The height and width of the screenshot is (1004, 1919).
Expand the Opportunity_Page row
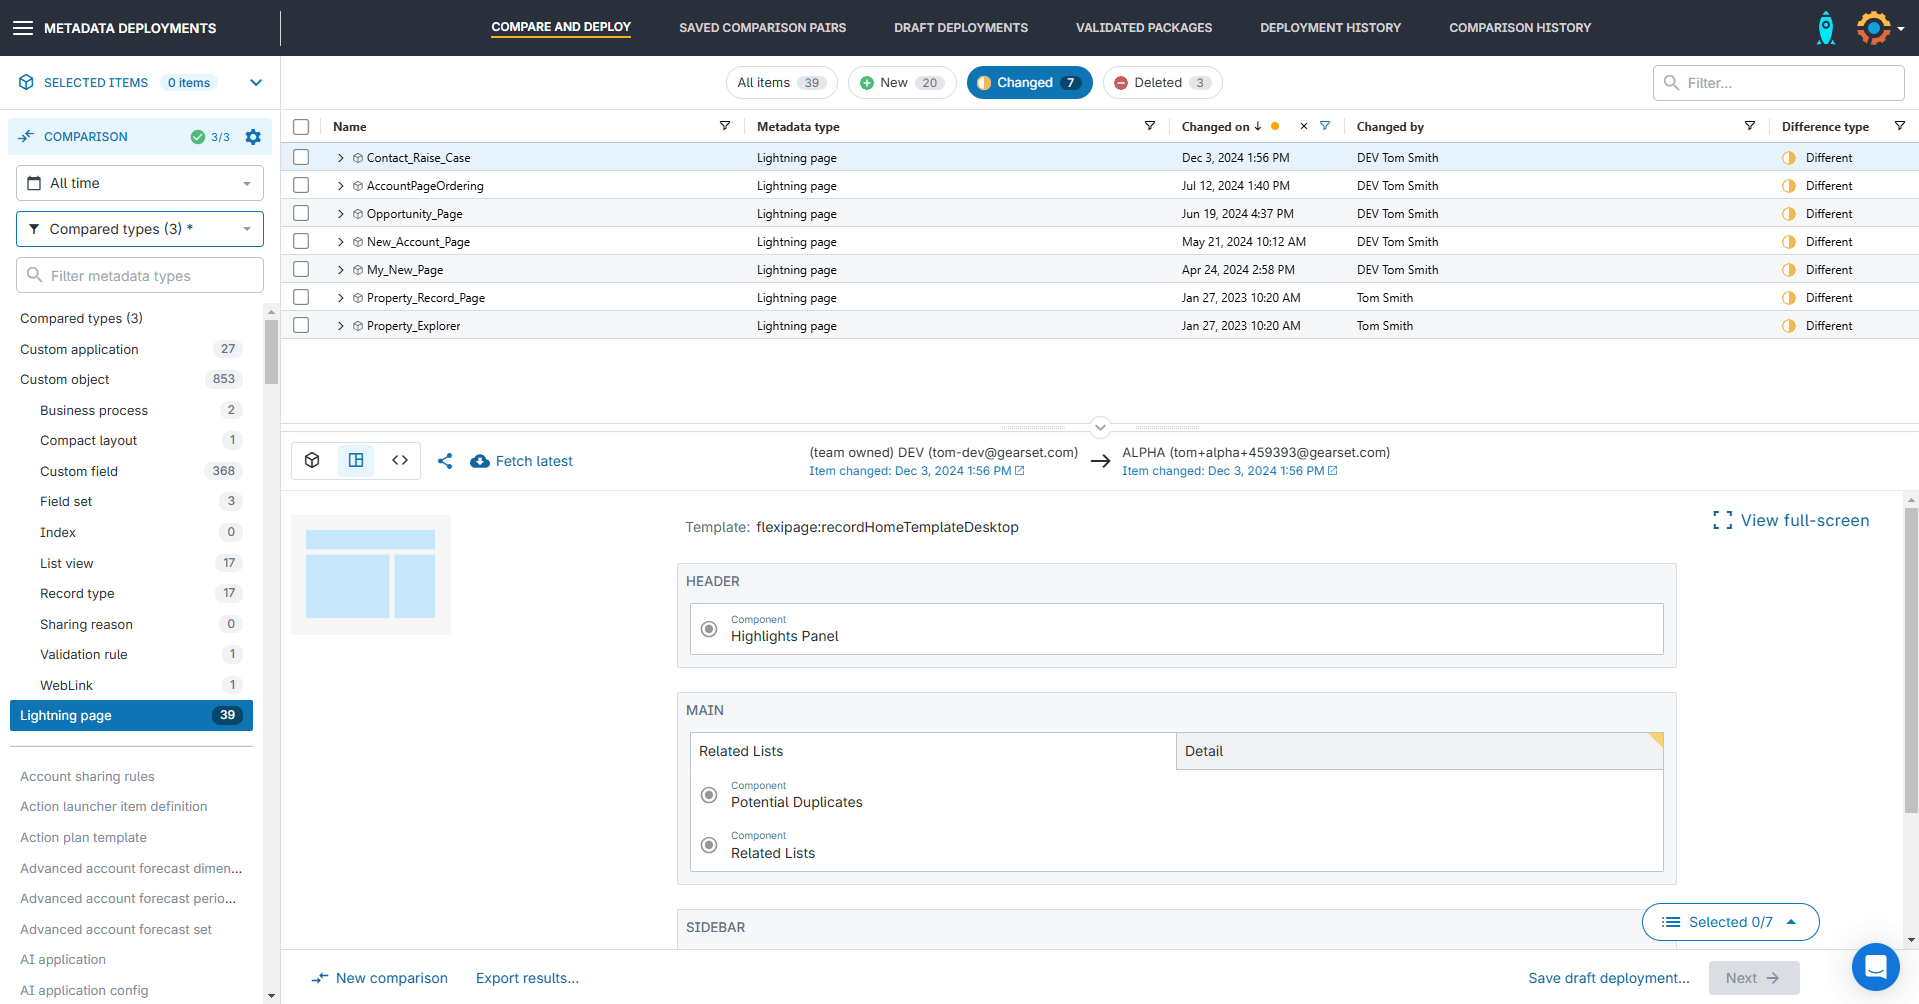pyautogui.click(x=341, y=214)
